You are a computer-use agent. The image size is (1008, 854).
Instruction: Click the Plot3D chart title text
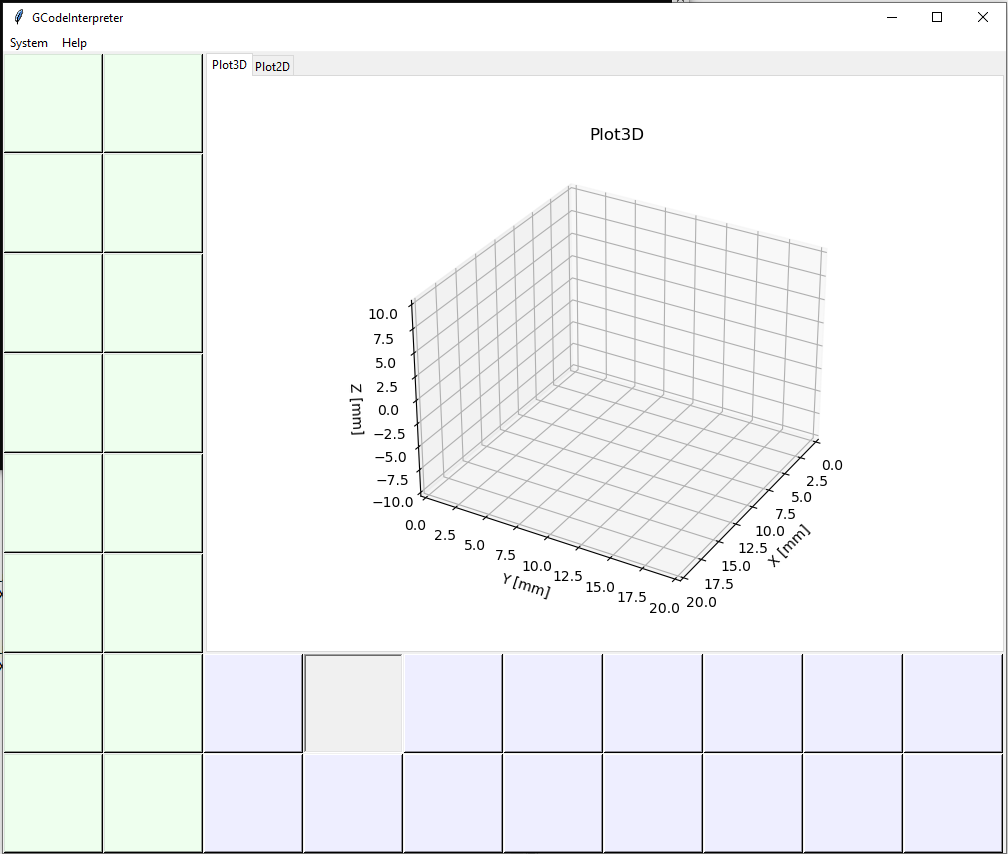(x=617, y=135)
